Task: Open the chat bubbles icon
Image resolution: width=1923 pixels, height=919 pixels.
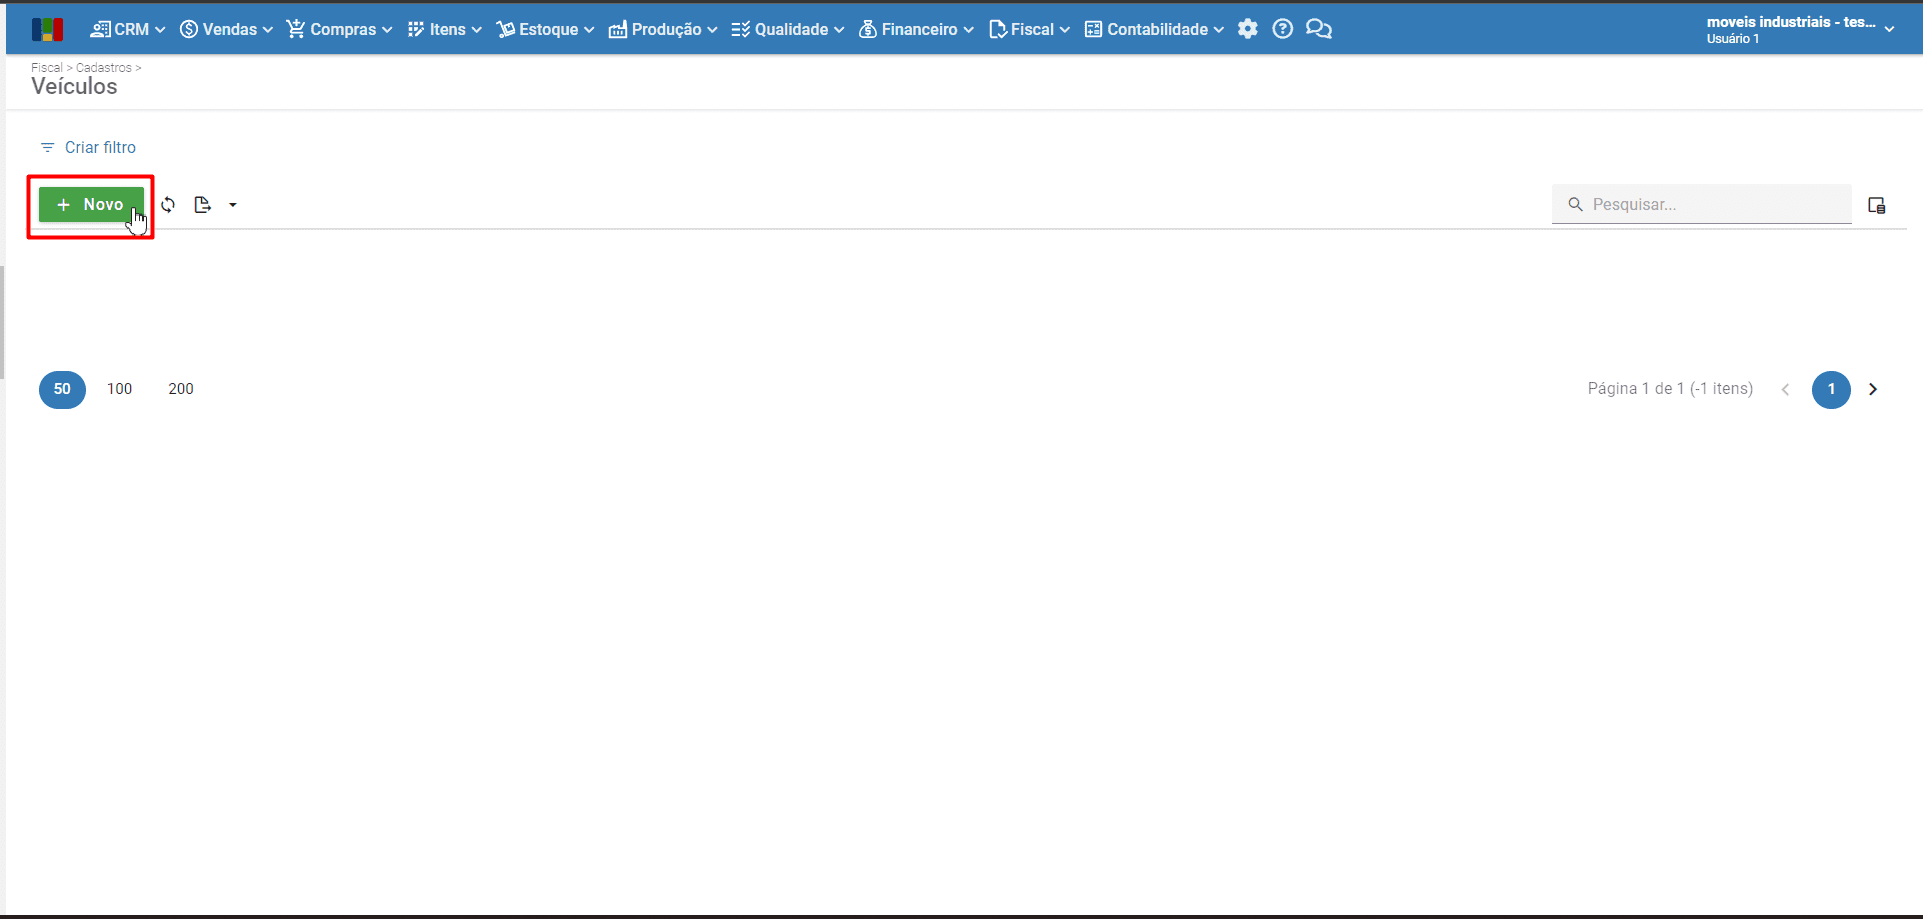Action: pos(1319,29)
